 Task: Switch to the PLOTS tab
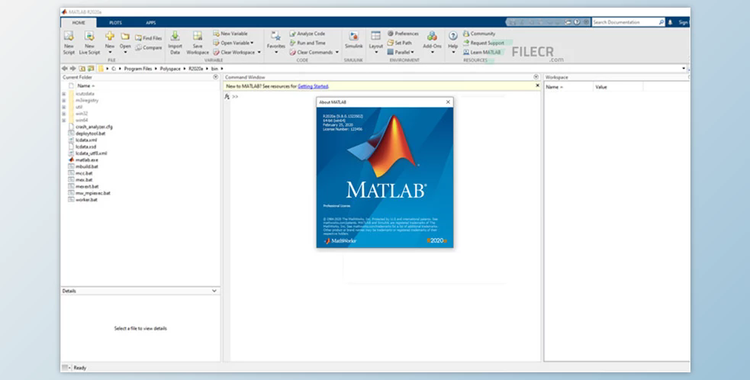(115, 22)
